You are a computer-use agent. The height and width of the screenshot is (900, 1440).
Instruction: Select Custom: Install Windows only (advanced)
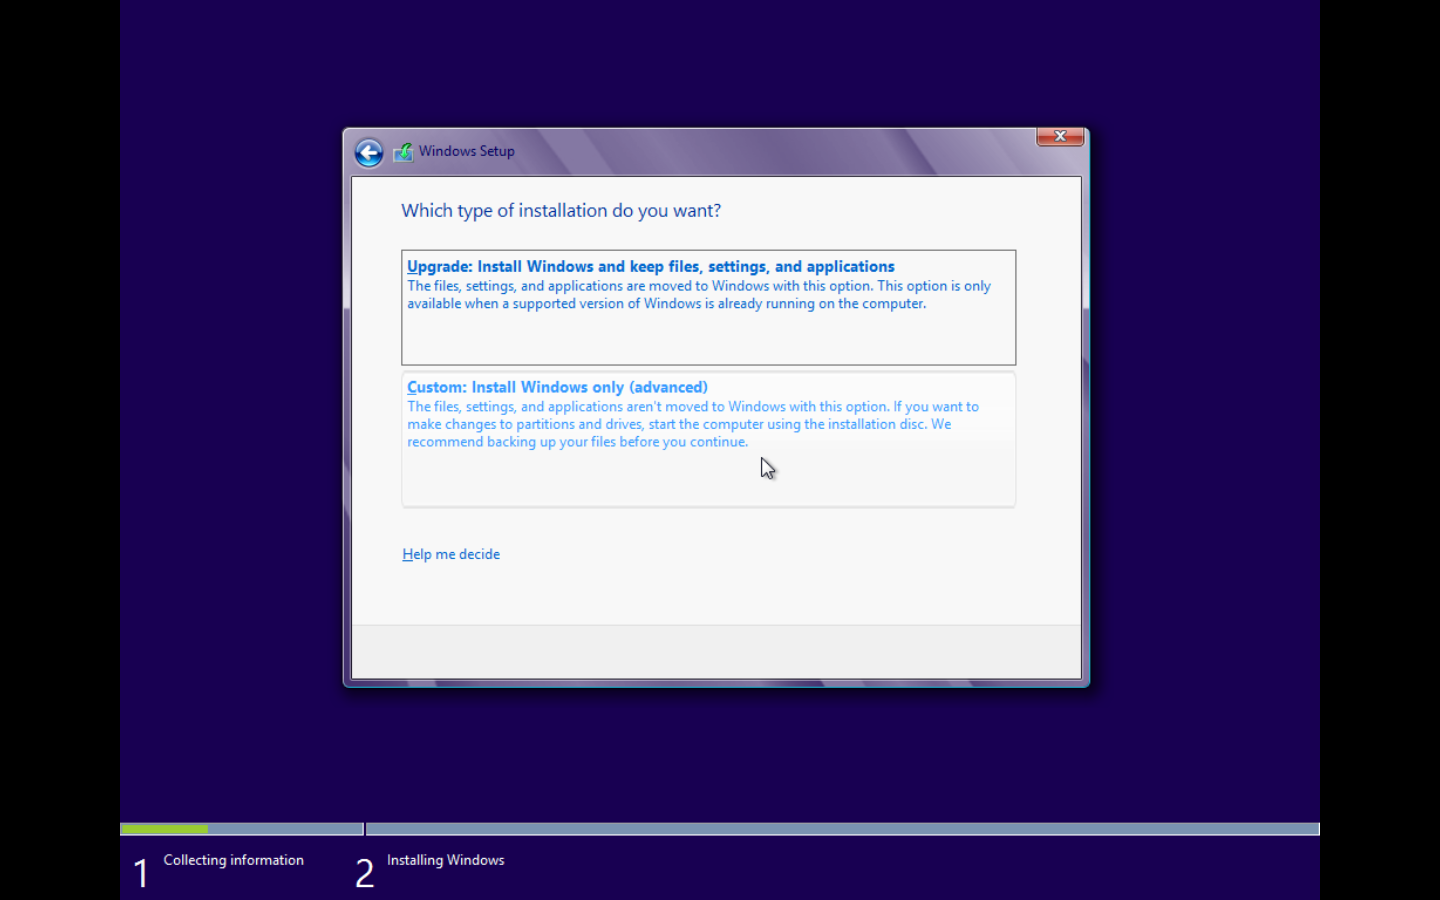tap(708, 439)
